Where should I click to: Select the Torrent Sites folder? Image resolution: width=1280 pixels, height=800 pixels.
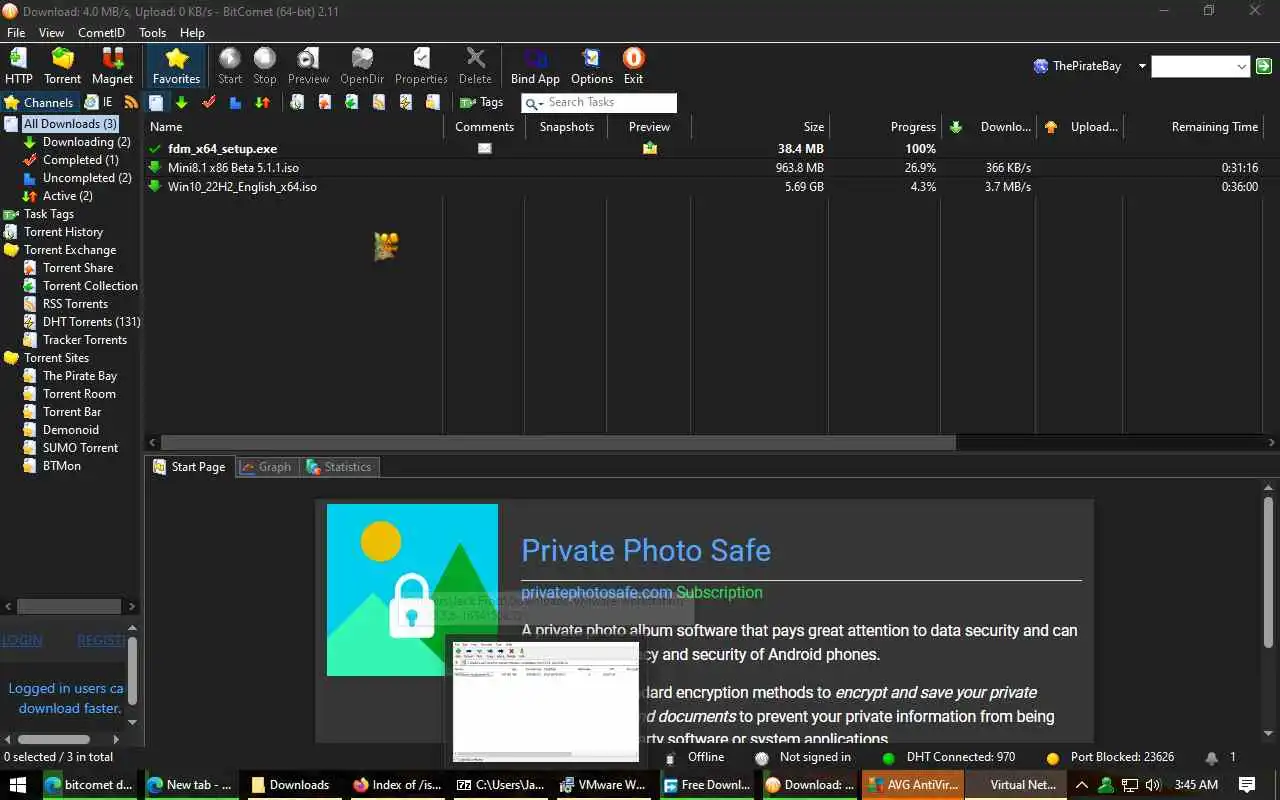click(56, 358)
